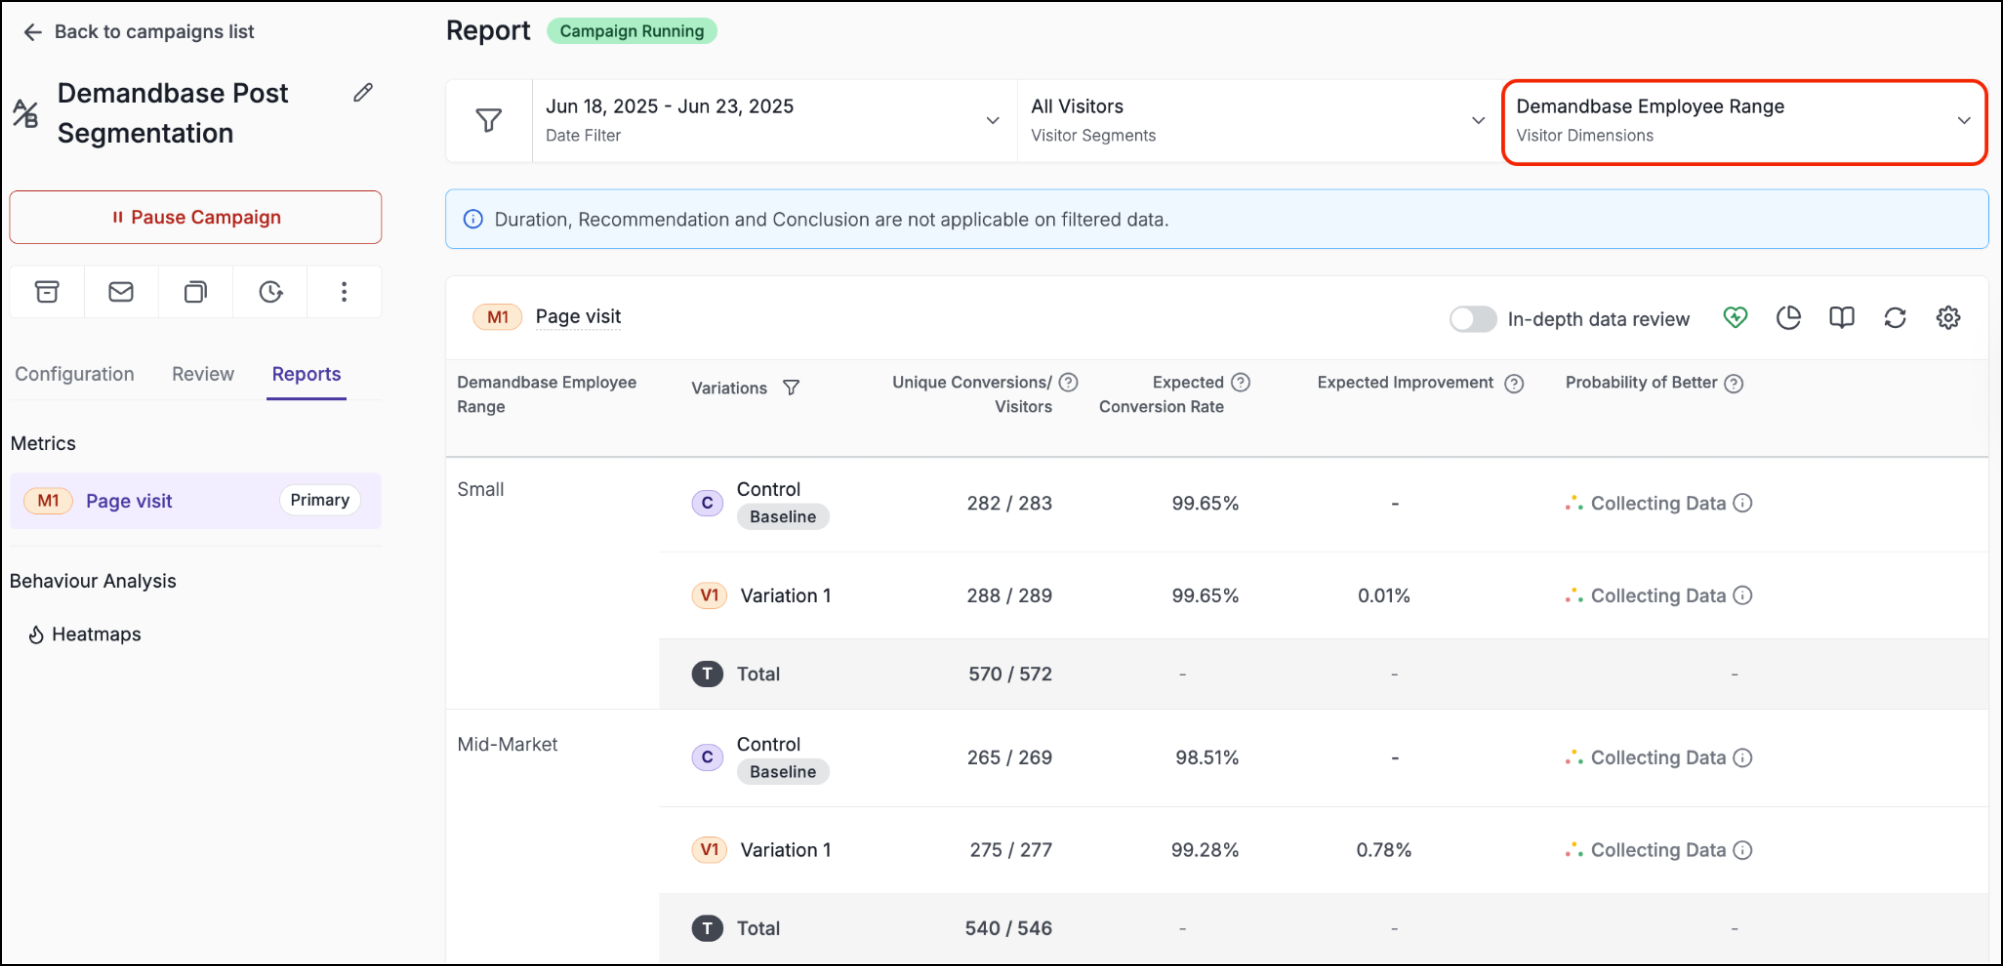Open the campaign history clock icon

(271, 292)
